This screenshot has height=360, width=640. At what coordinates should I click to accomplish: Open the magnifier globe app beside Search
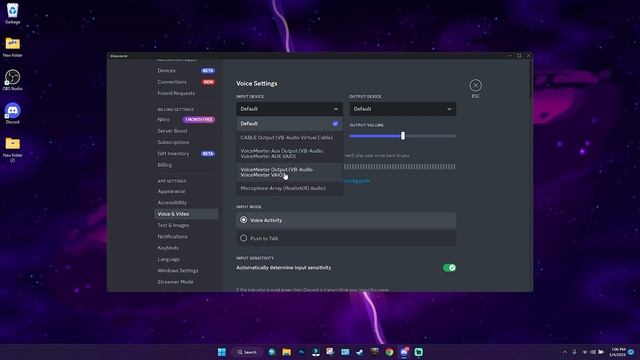click(272, 352)
